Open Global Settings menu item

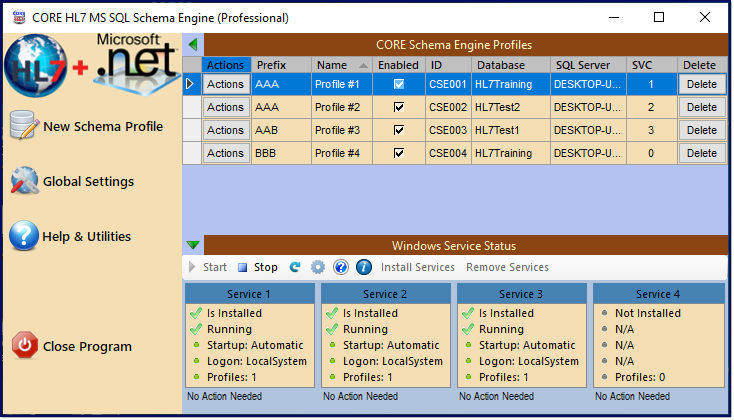pos(88,182)
